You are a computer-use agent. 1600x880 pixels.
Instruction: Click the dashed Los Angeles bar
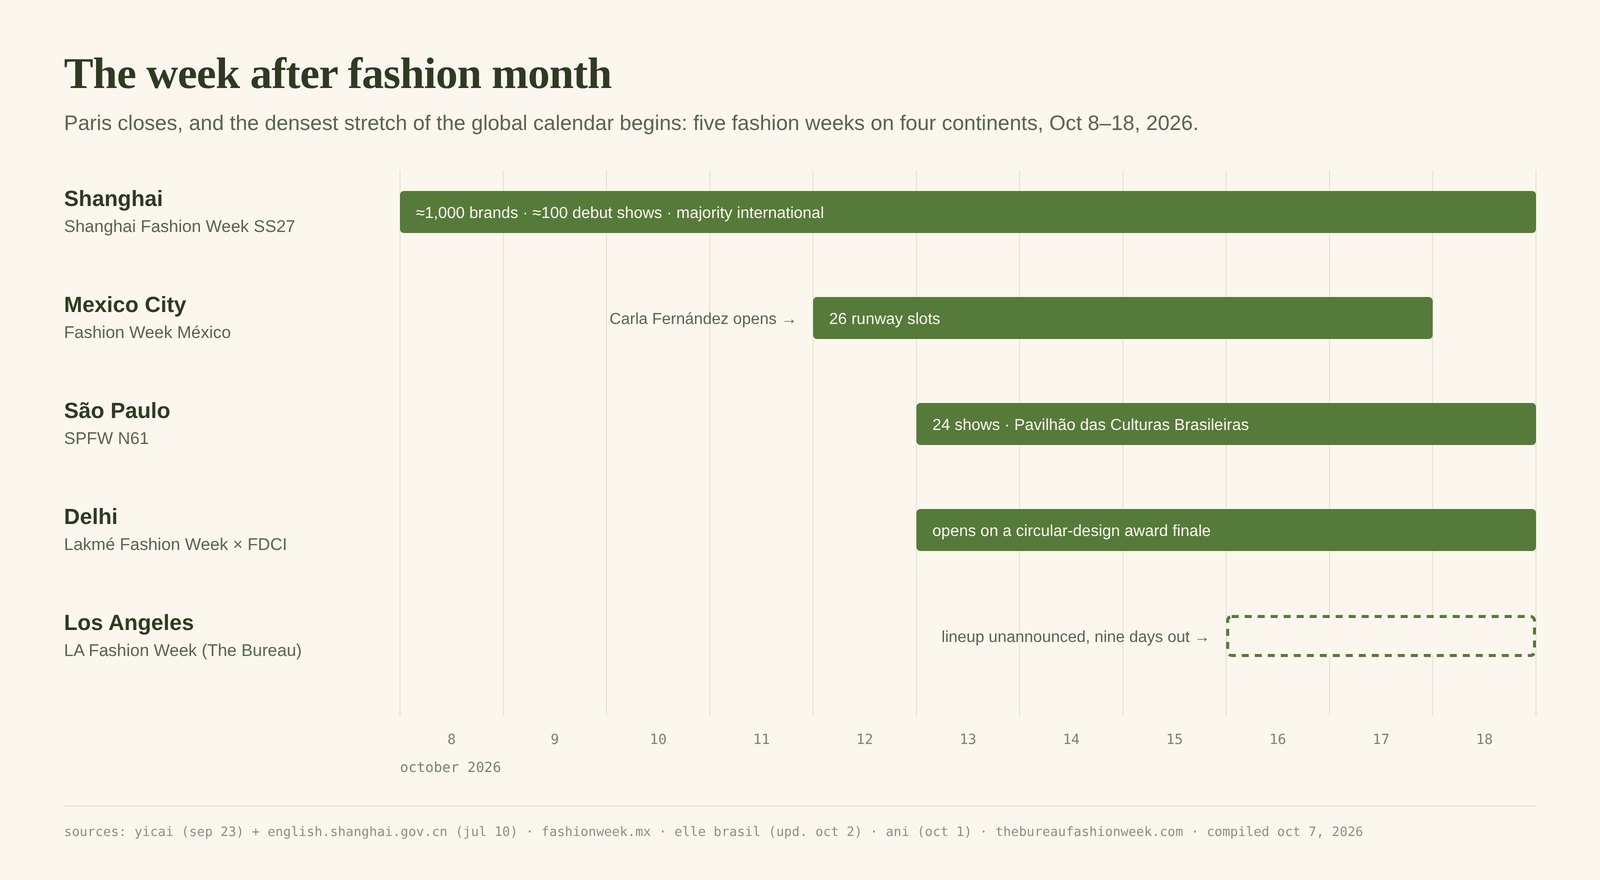click(x=1380, y=636)
